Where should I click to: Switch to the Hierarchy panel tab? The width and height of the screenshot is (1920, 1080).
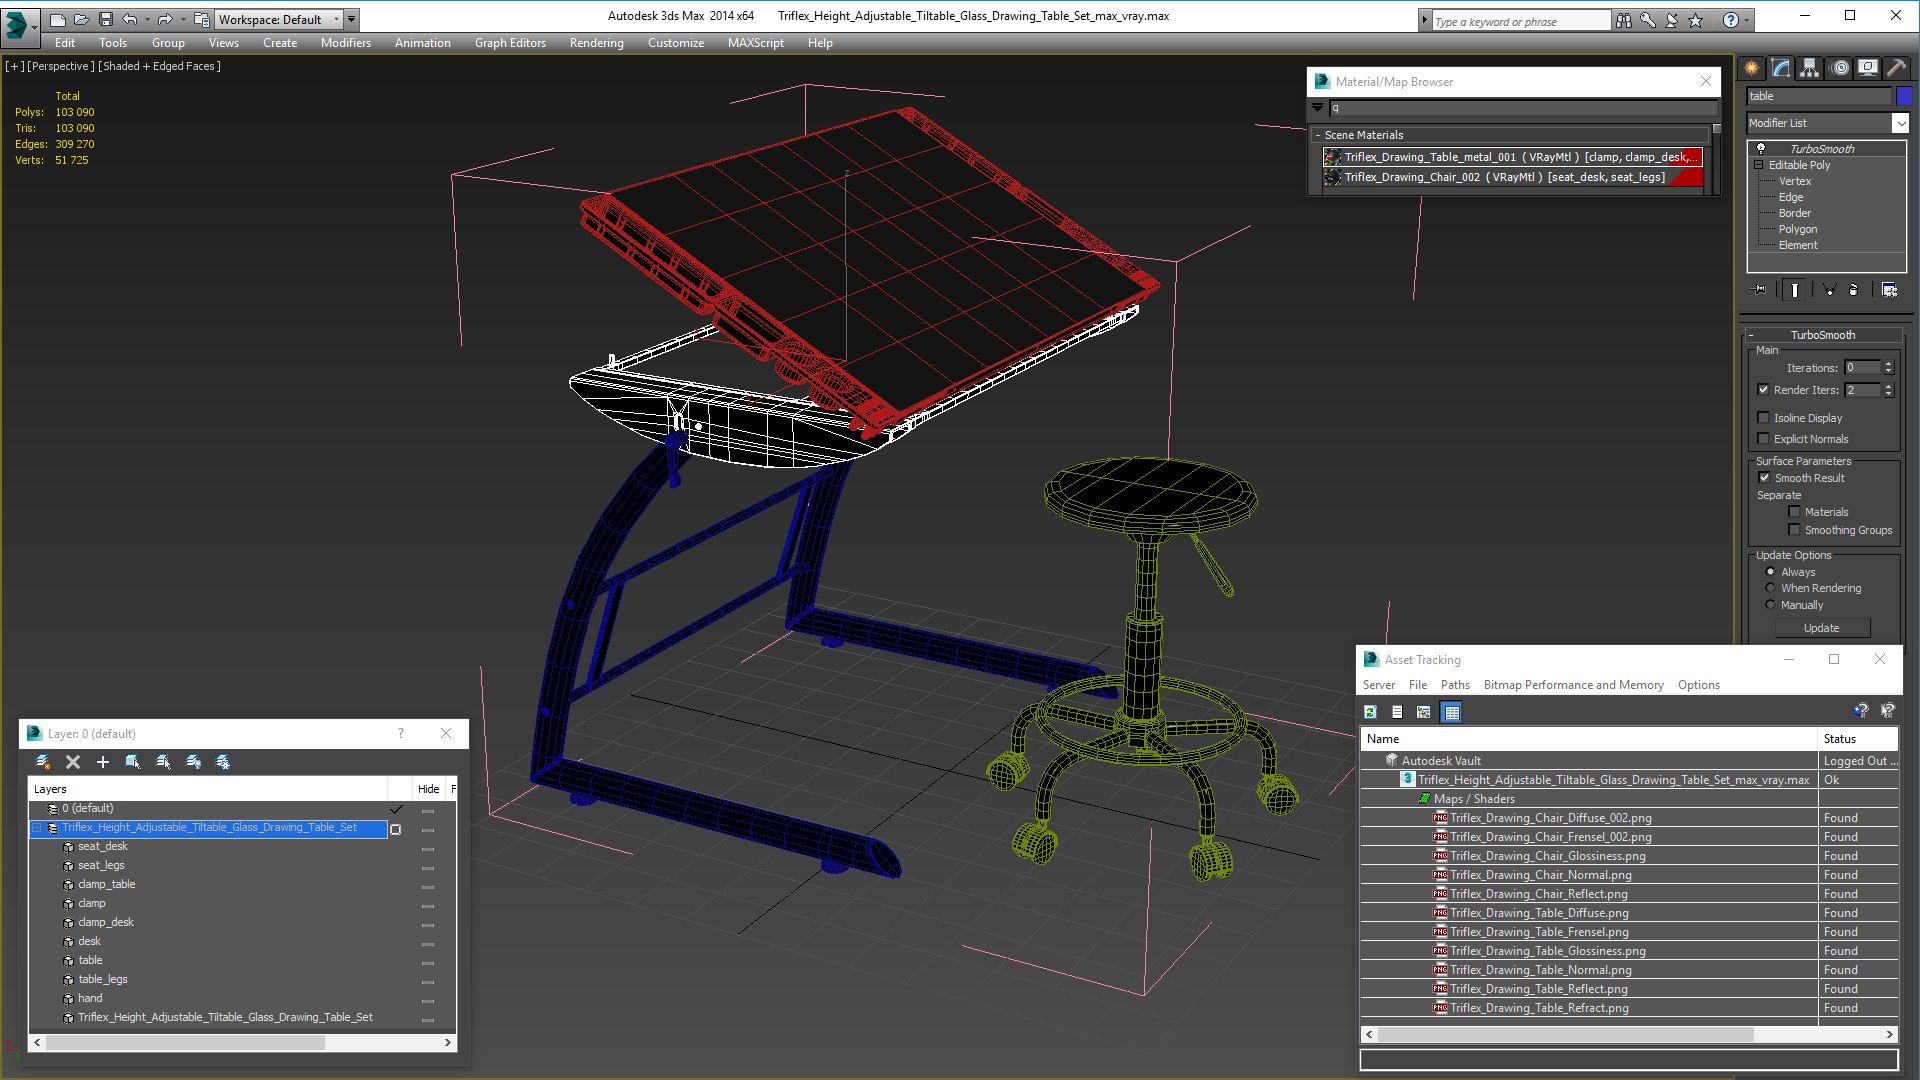(1810, 68)
